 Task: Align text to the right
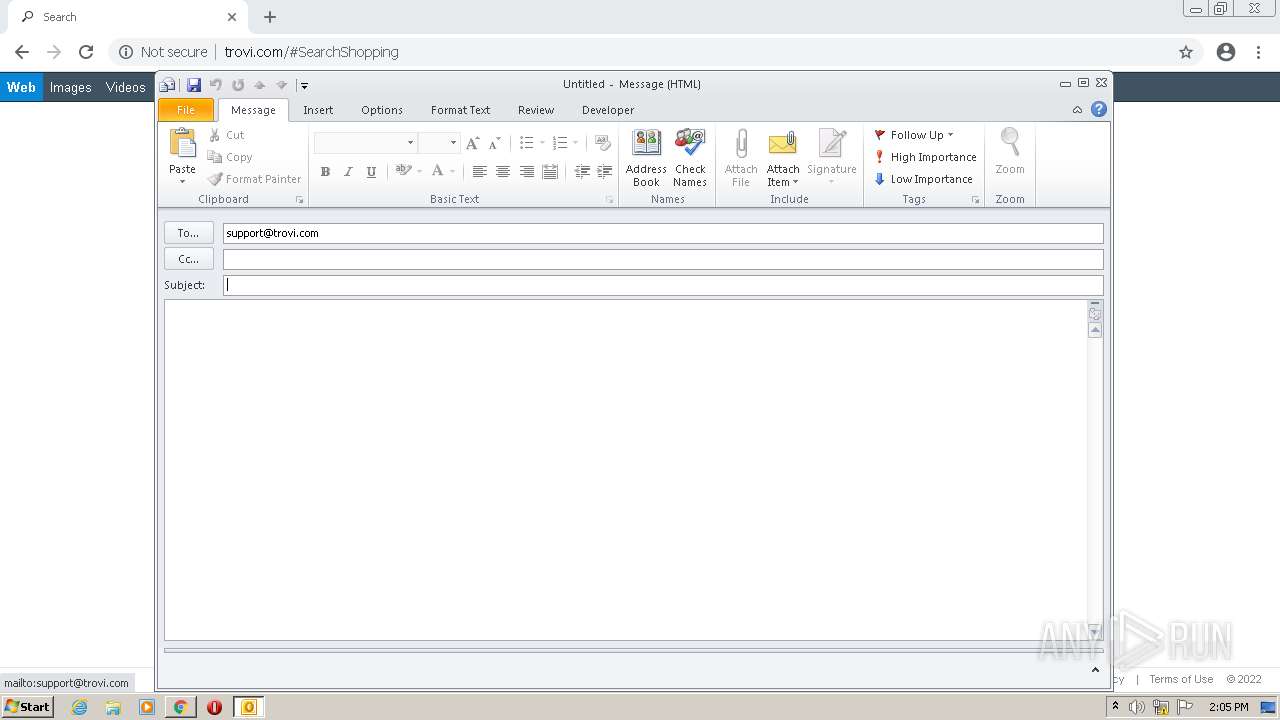(x=527, y=172)
